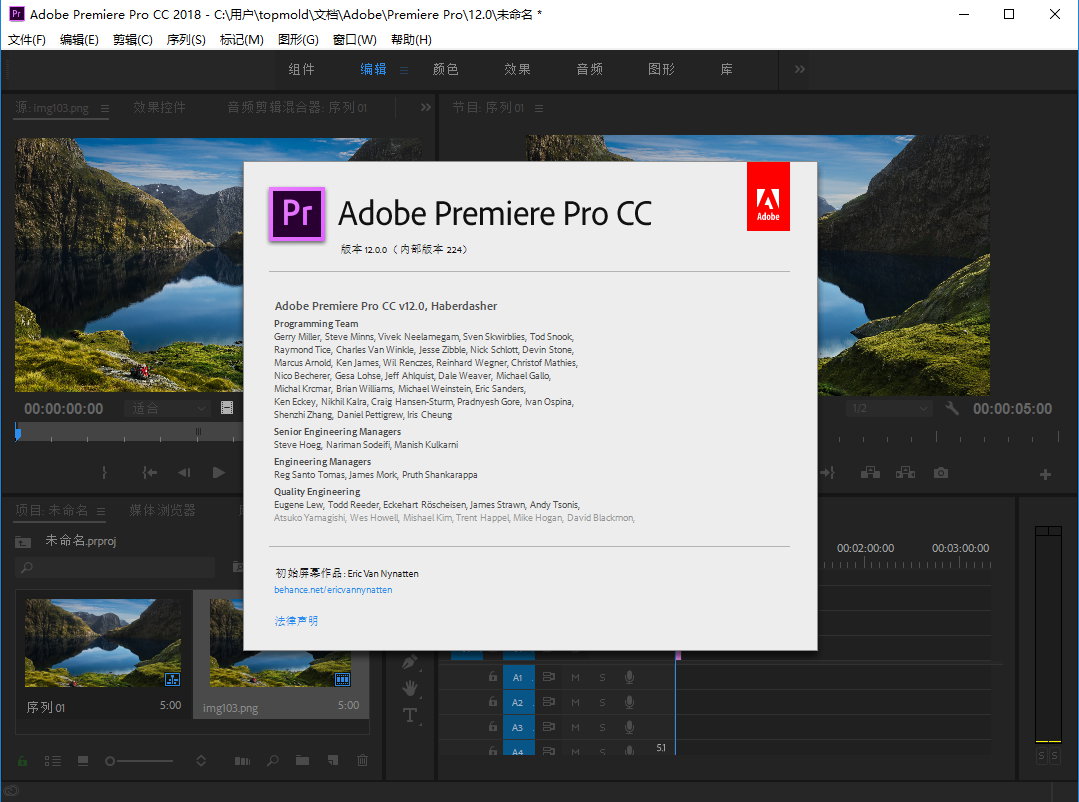Select the Type tool
Screen dimensions: 1079x802
410,715
